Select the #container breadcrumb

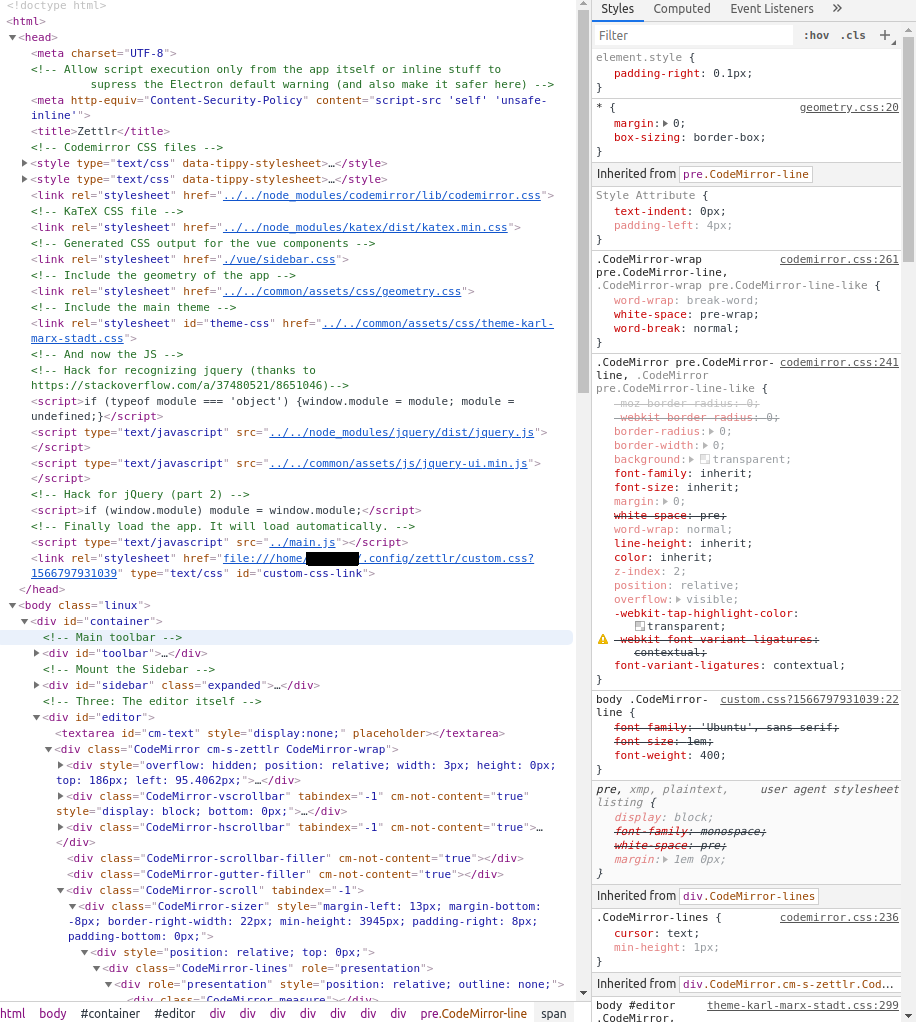(110, 1014)
